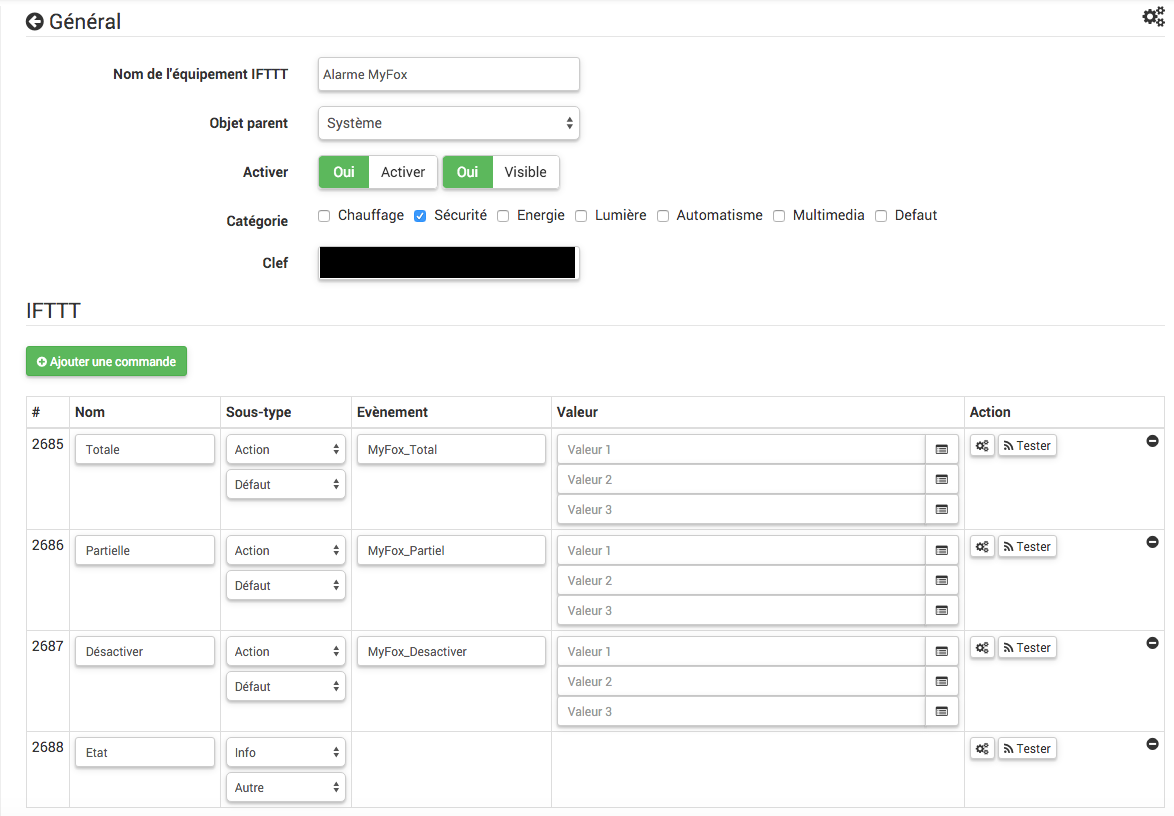The height and width of the screenshot is (816, 1174).
Task: Click list icon beside Partielle Valeur 2
Action: point(942,580)
